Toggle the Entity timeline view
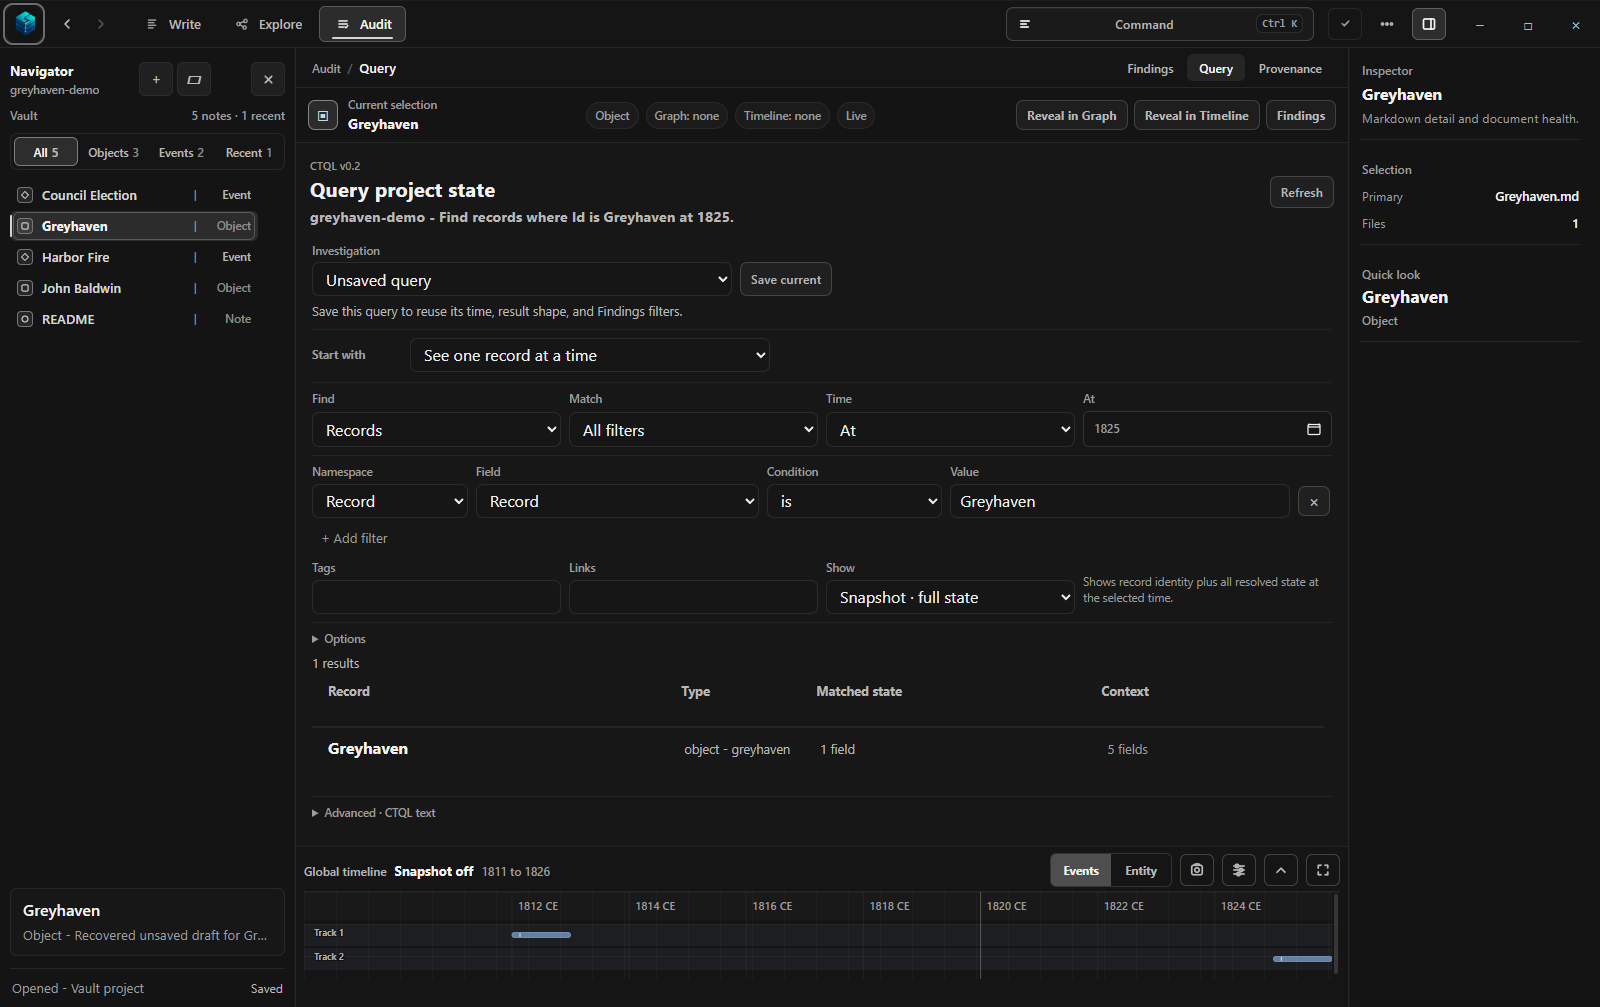Screen dimensions: 1600x1007 [1141, 871]
